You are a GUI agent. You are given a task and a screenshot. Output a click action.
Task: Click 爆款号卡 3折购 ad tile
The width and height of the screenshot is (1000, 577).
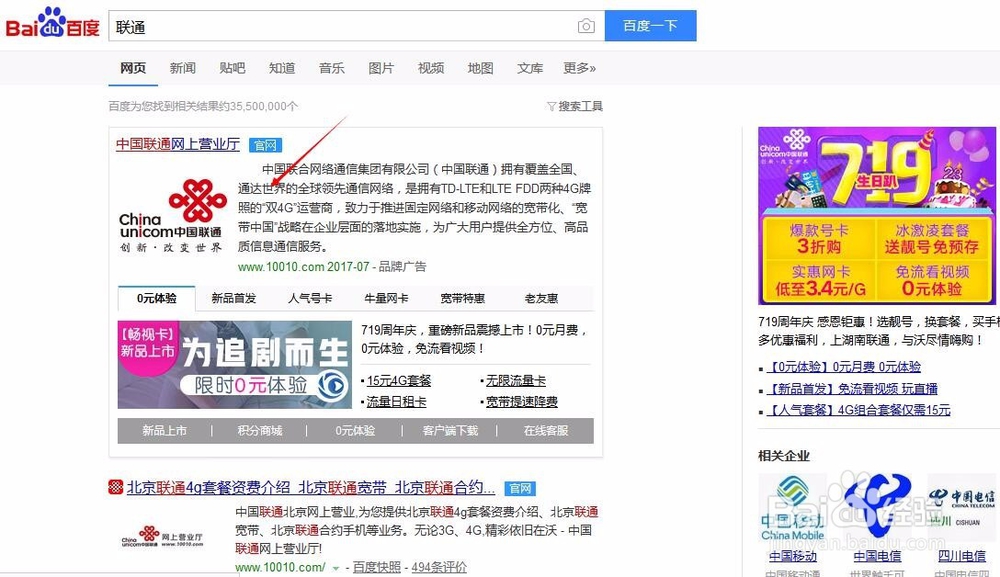(820, 238)
